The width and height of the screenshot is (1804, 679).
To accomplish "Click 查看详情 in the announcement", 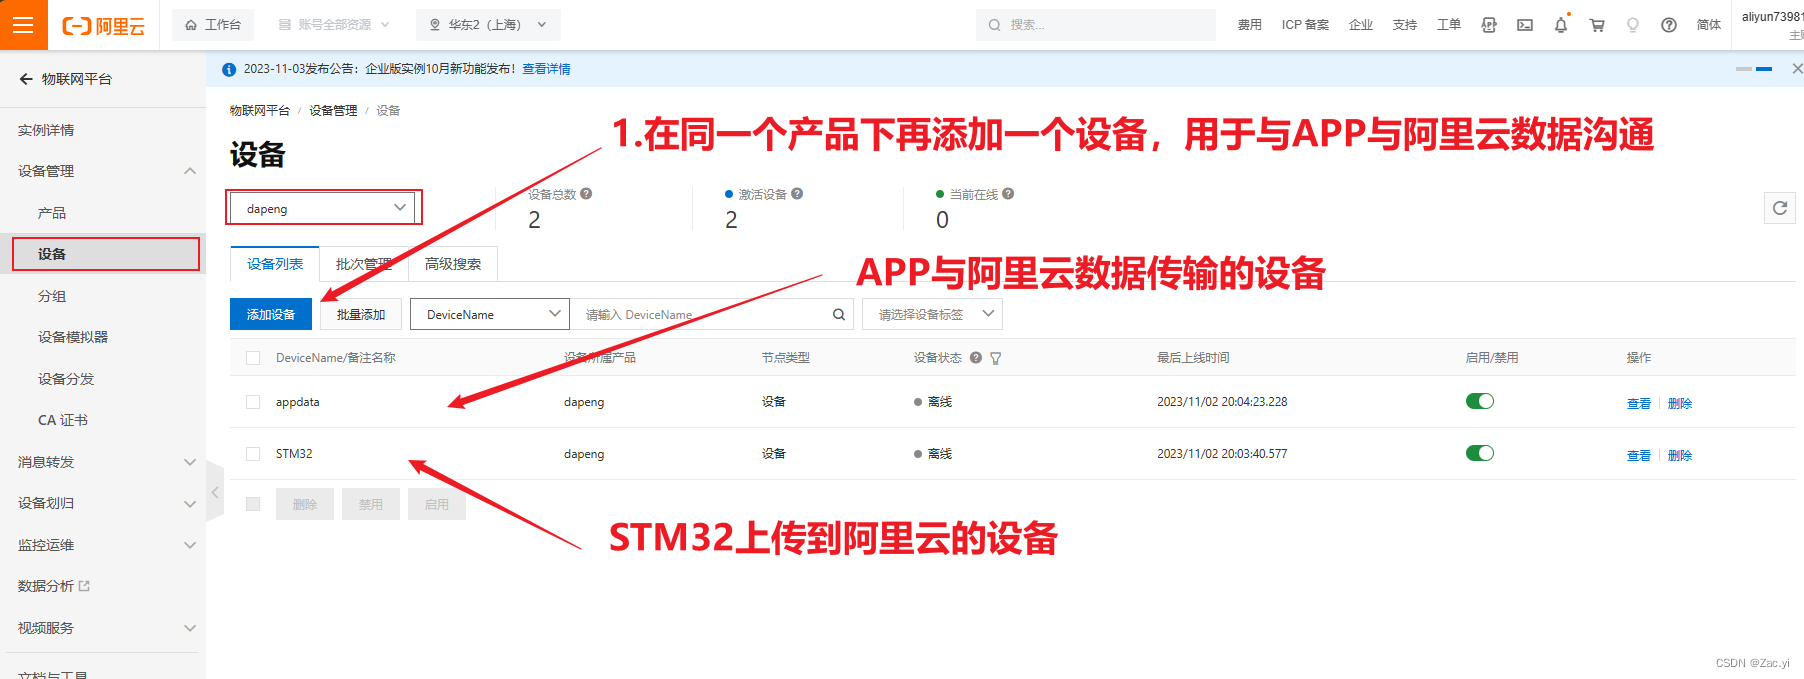I will point(546,69).
